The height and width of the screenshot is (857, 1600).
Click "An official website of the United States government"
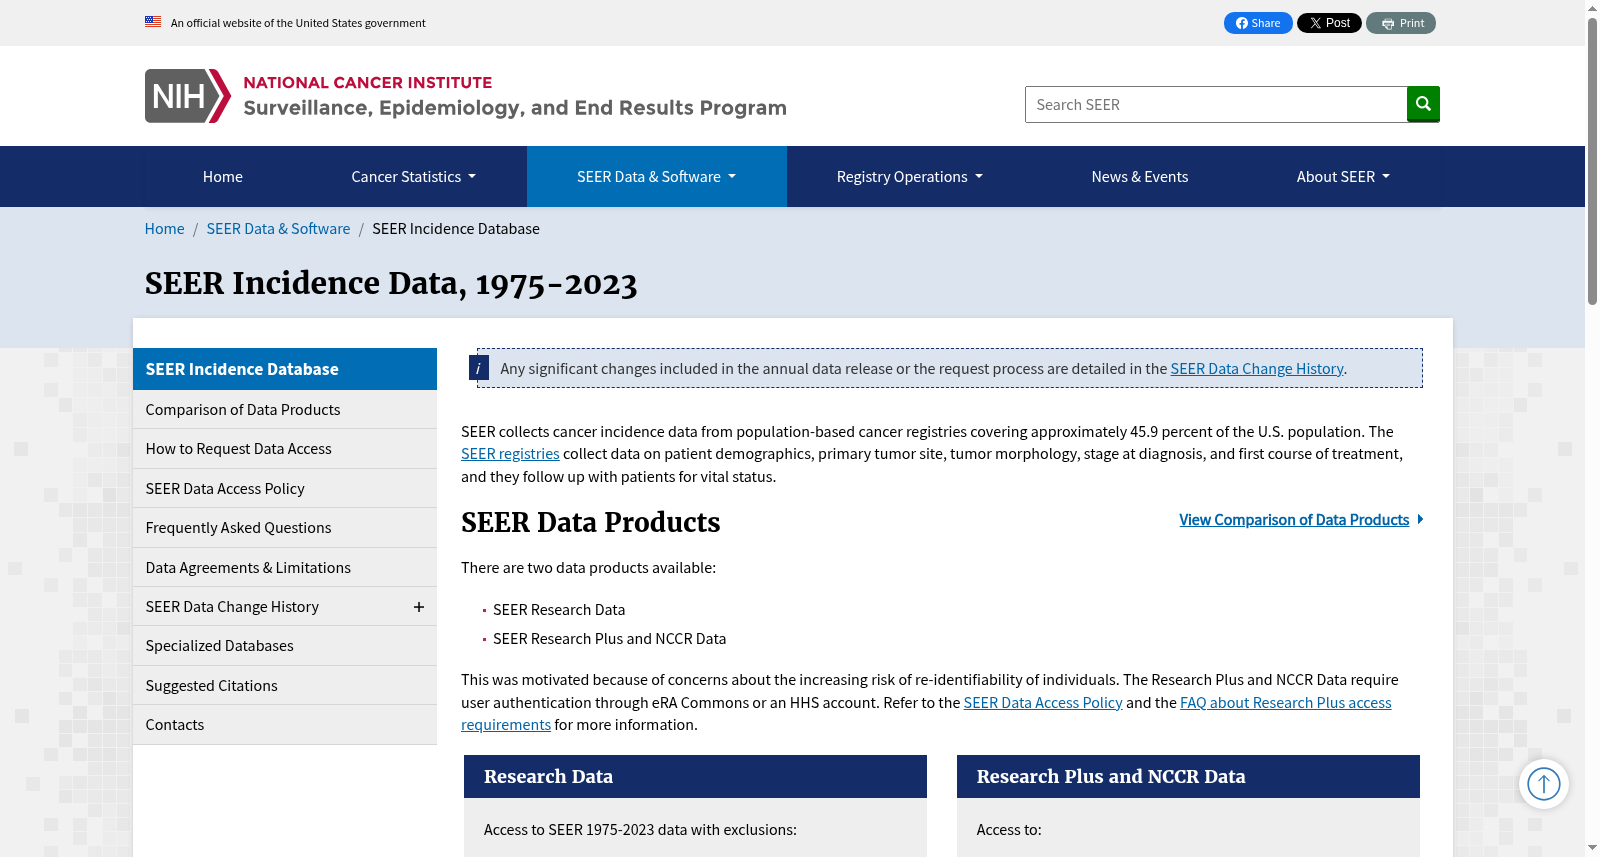(298, 23)
